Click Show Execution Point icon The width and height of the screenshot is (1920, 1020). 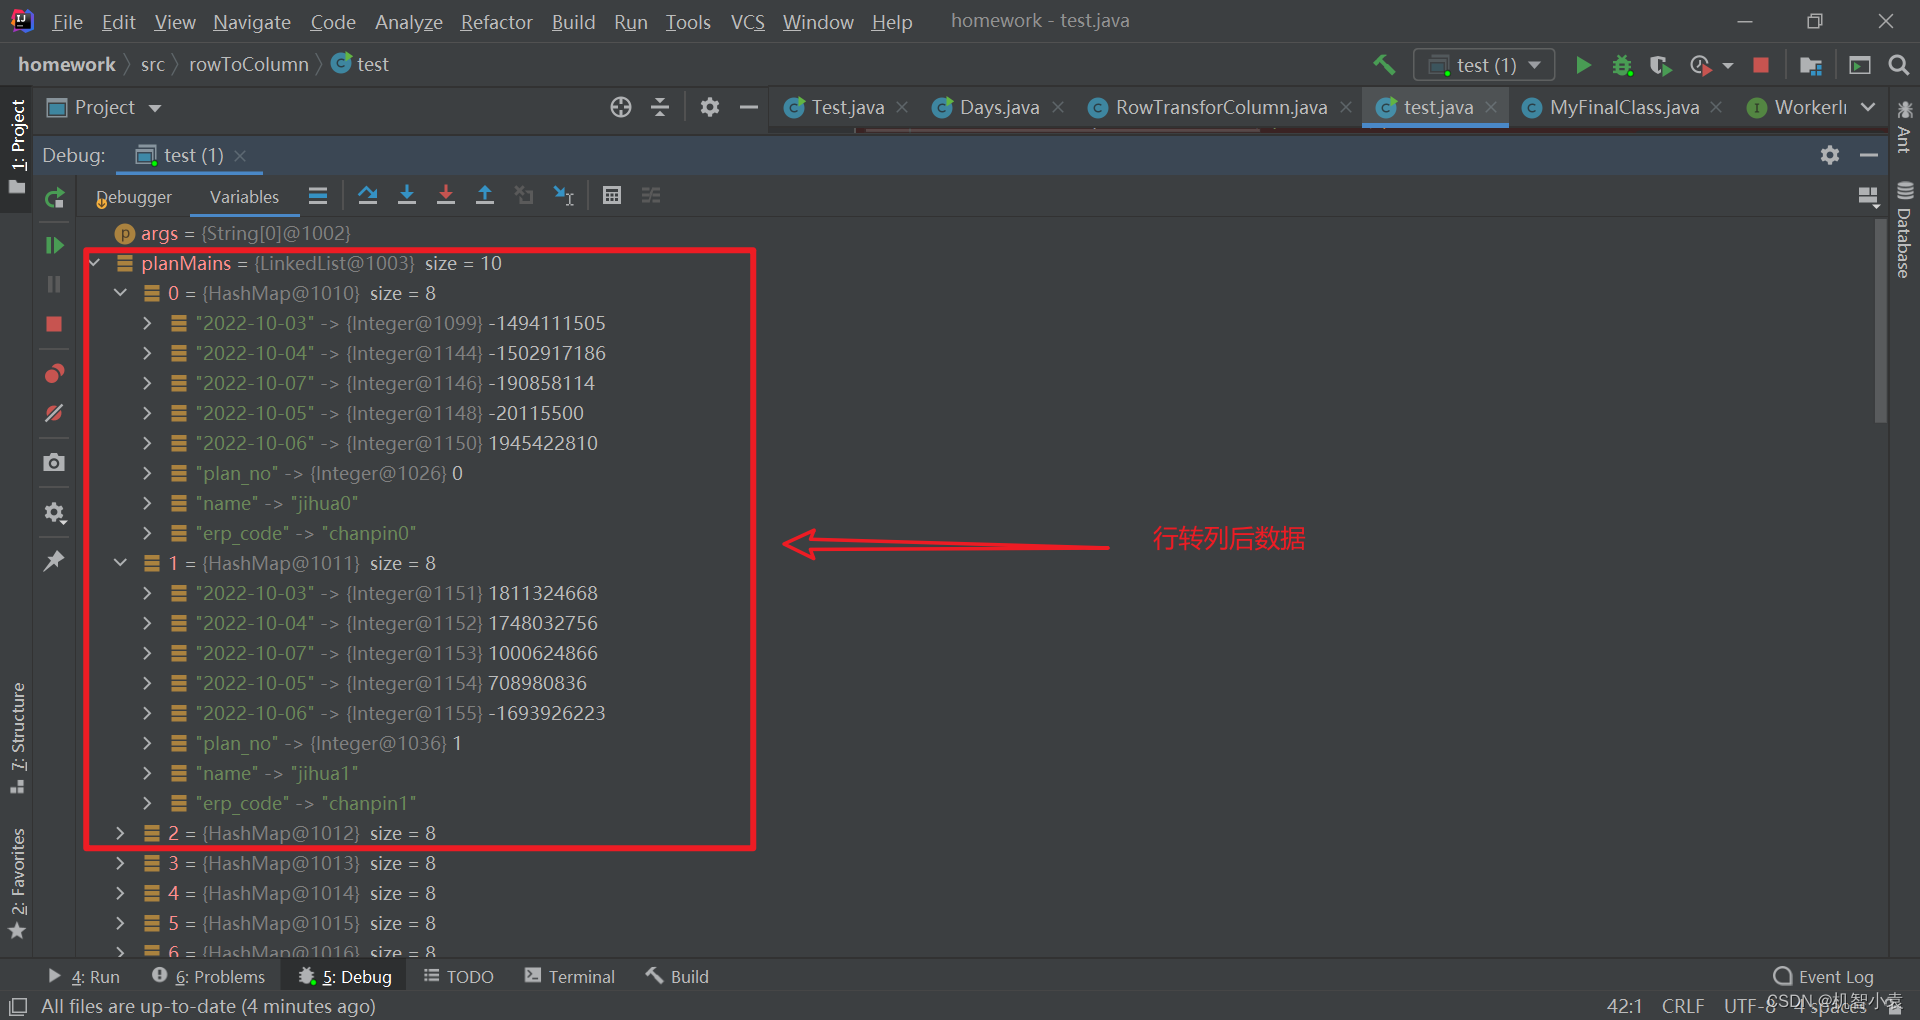(x=318, y=196)
